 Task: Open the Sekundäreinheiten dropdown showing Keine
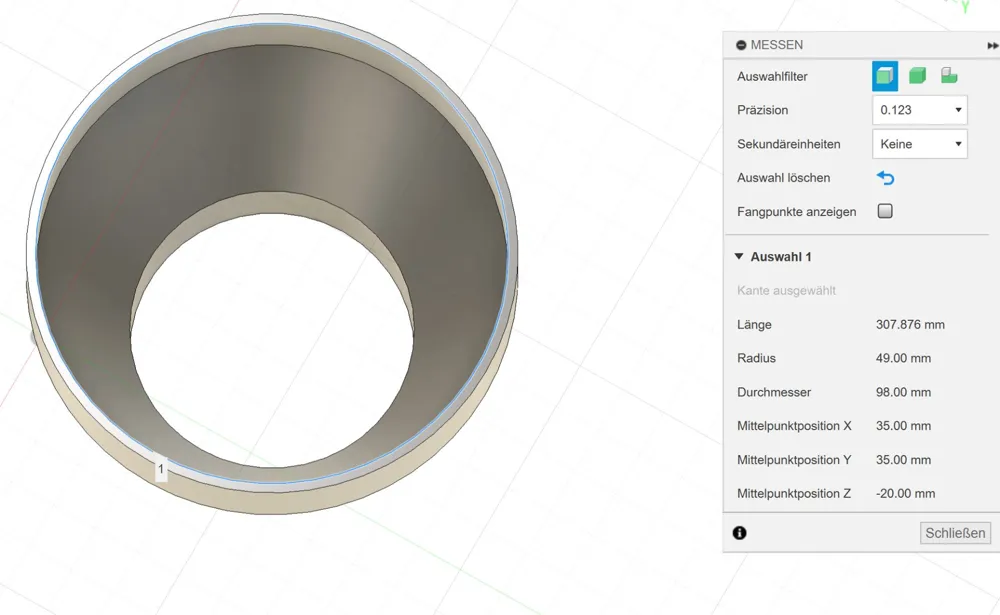pos(920,144)
